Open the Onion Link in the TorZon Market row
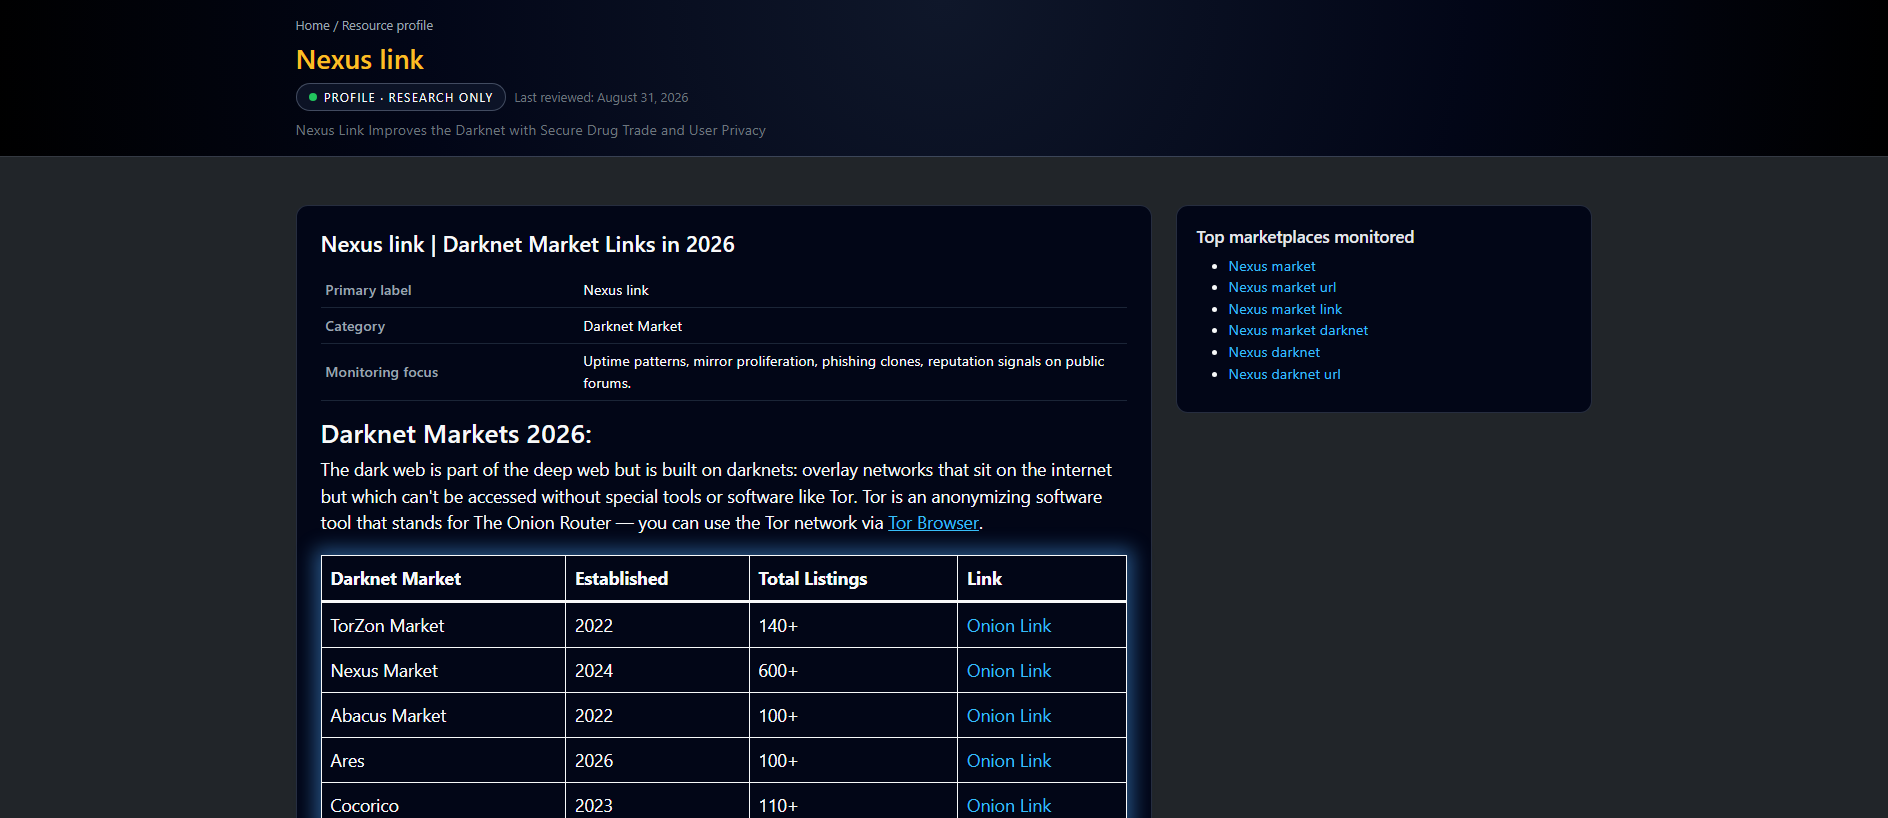 (x=1009, y=626)
